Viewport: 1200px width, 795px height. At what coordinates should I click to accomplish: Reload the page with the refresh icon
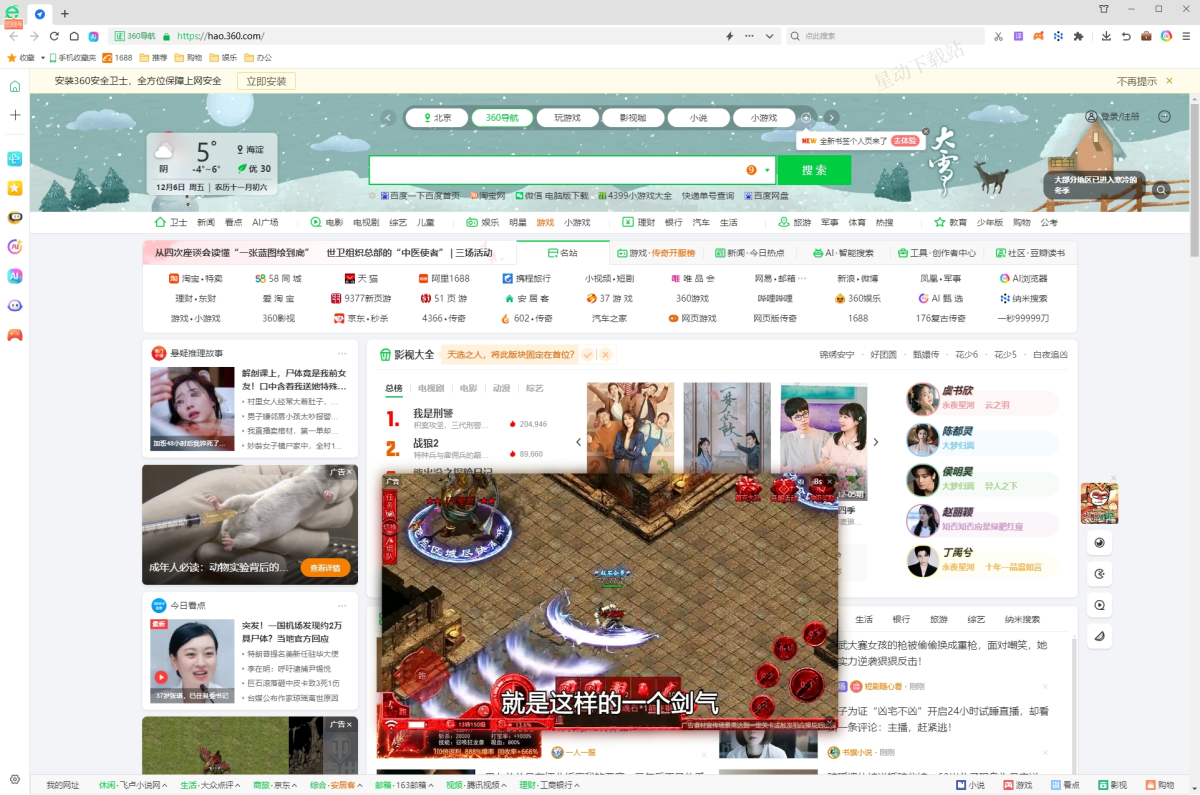coord(54,36)
